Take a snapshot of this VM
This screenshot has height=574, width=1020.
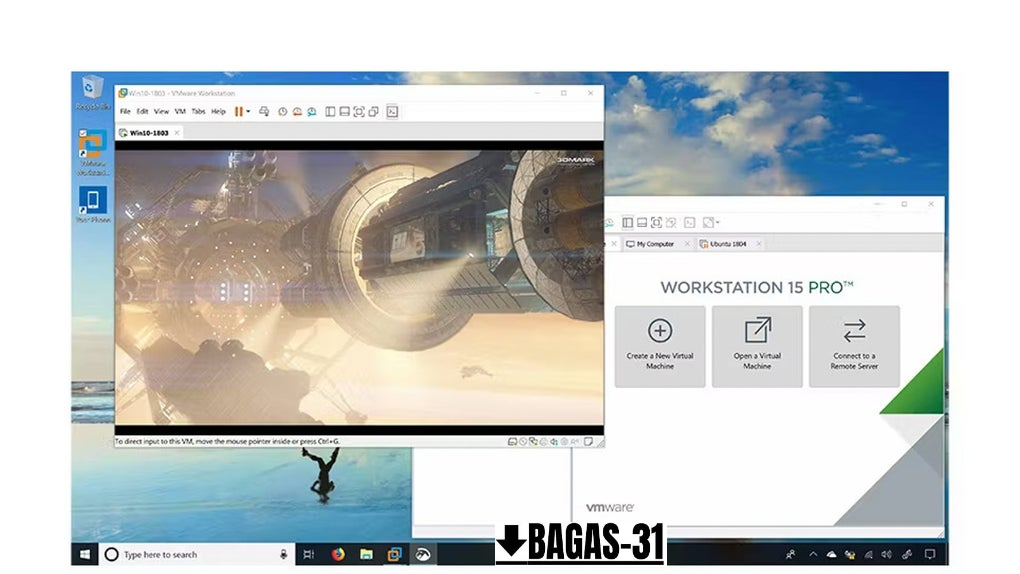[282, 111]
